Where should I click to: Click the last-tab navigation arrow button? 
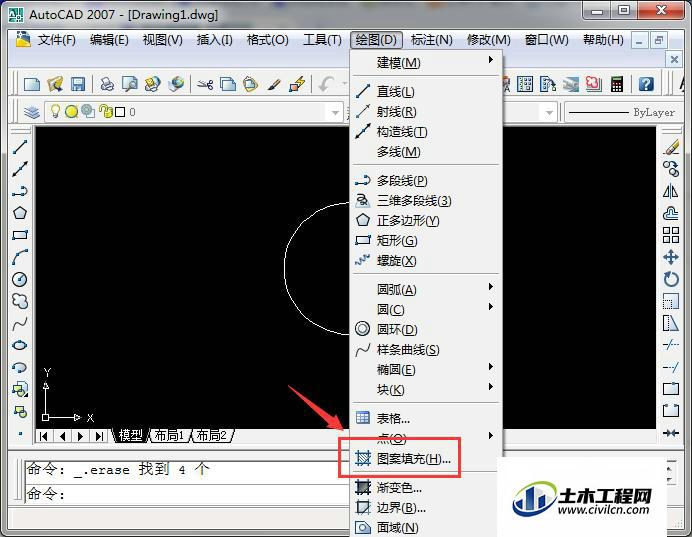click(99, 436)
